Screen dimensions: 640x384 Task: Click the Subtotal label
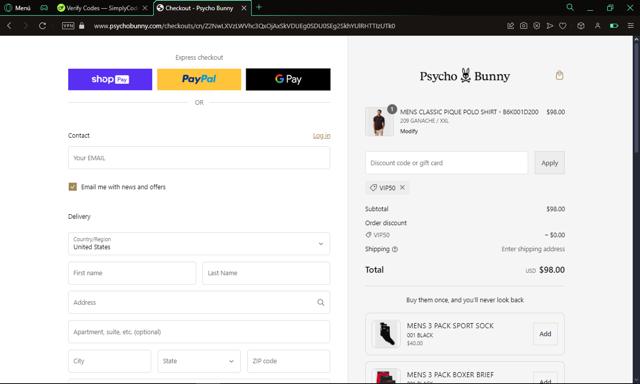pyautogui.click(x=376, y=209)
